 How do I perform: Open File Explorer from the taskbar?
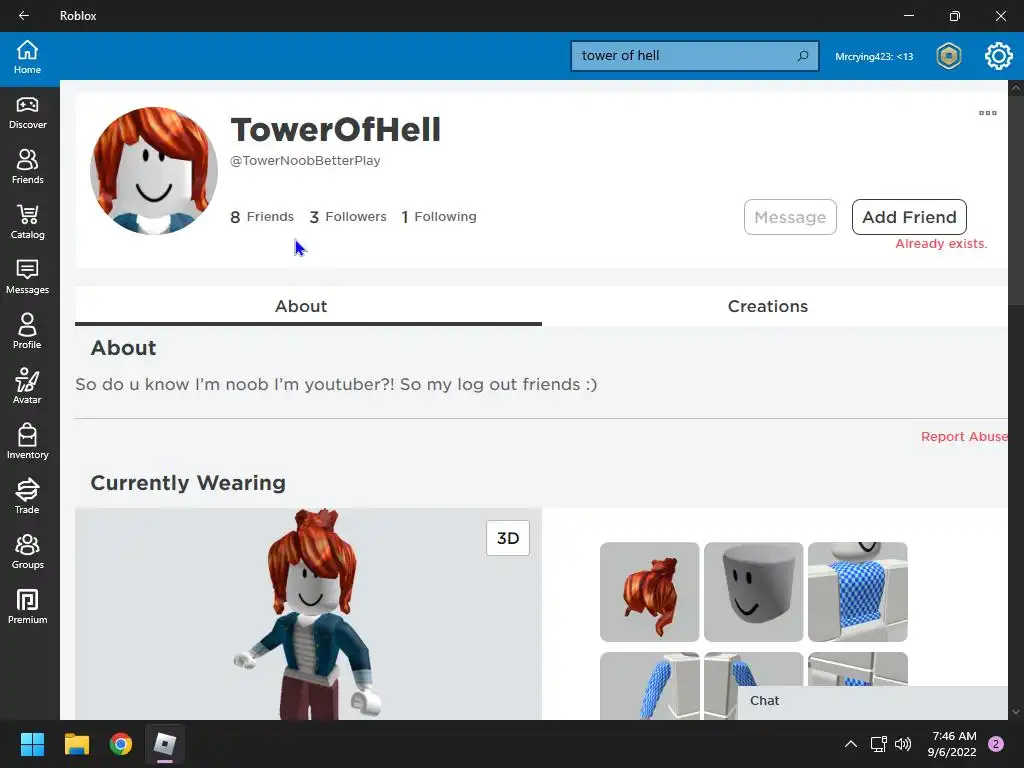[x=76, y=744]
